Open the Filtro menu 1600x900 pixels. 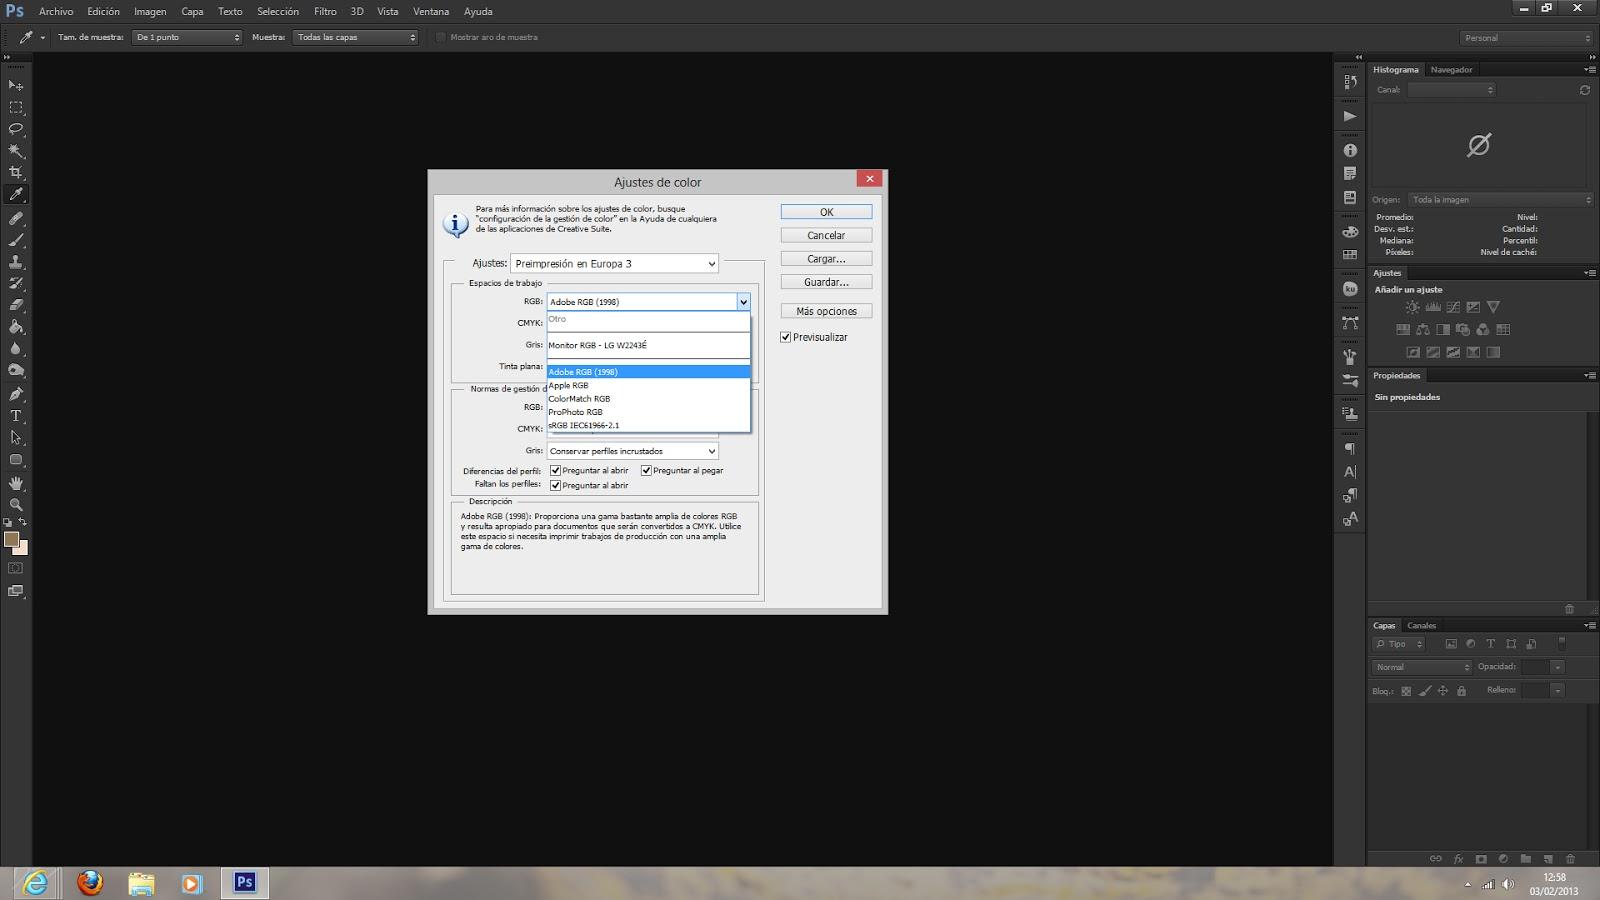(x=325, y=11)
